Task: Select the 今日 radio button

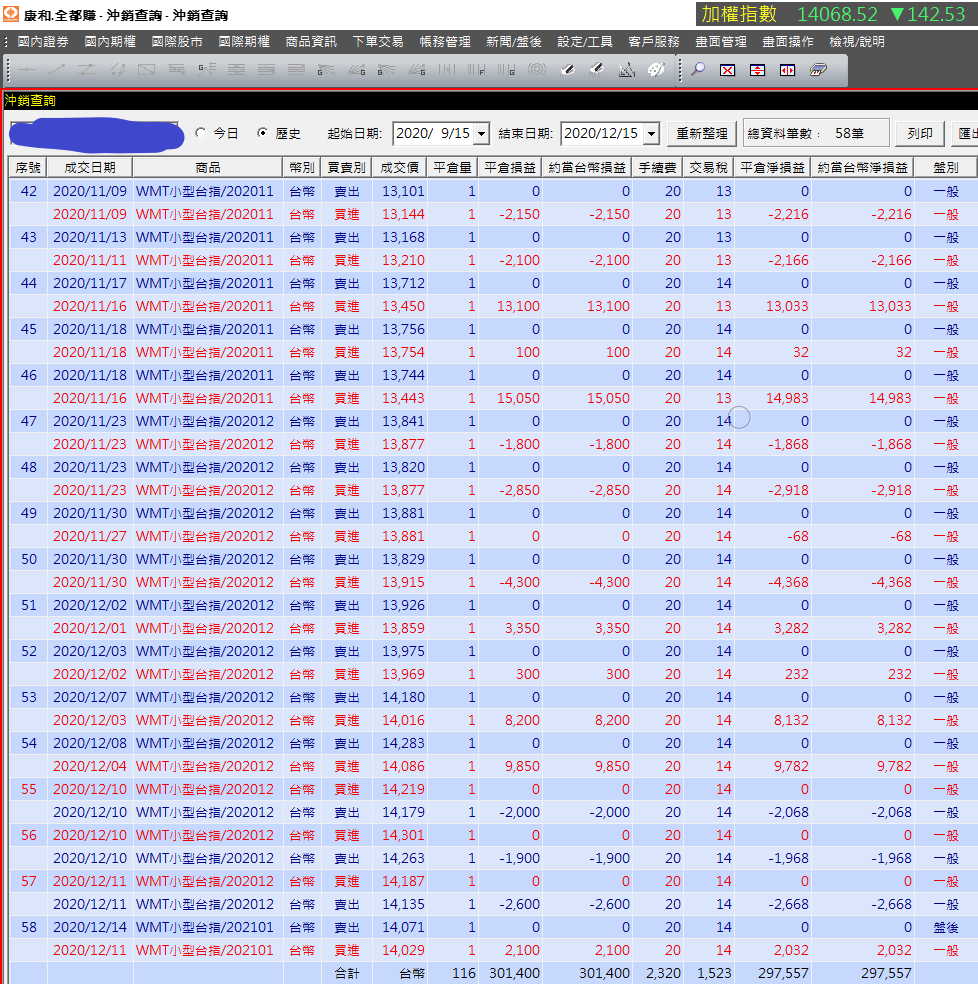Action: click(201, 133)
